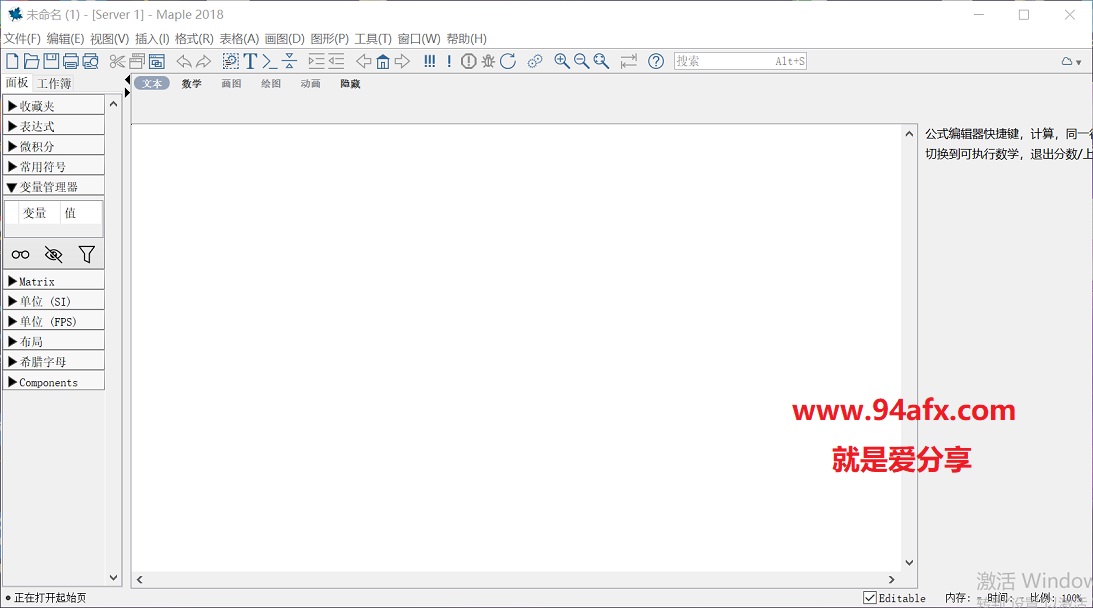Indent the selection with the indent icon

click(x=316, y=61)
